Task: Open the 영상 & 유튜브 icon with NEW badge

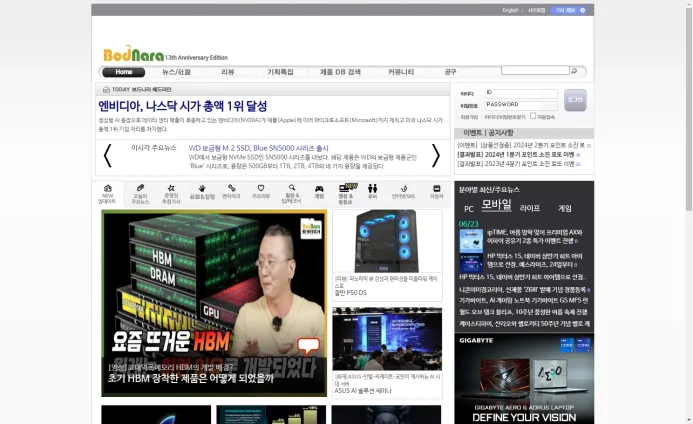Action: pos(346,194)
